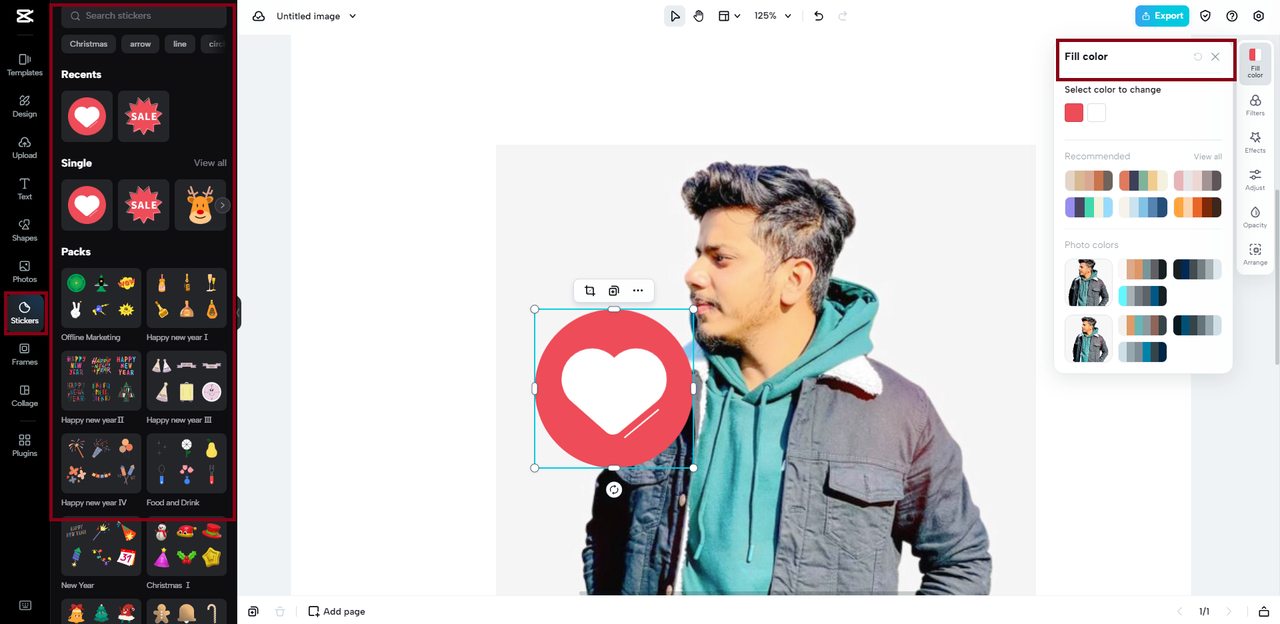Open the Plugins sidebar panel
1280x624 pixels.
24,445
